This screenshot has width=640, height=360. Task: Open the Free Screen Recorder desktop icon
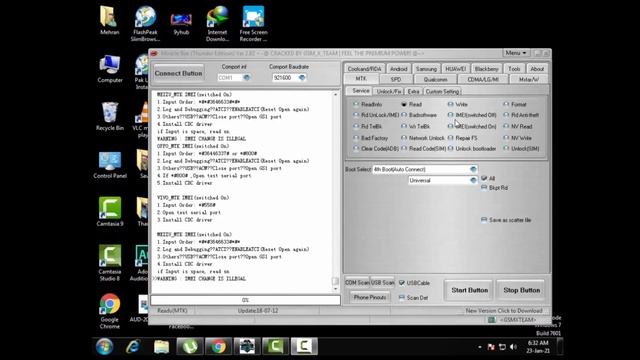[x=253, y=24]
